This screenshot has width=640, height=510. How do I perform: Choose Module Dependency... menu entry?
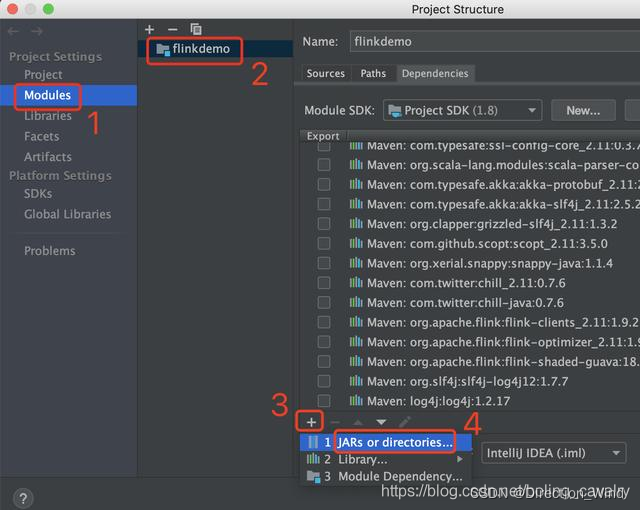coord(386,476)
